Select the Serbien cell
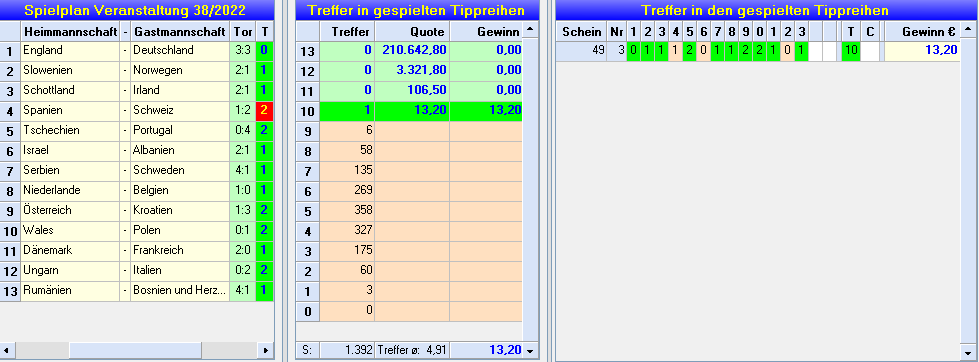The image size is (979, 362). click(70, 170)
